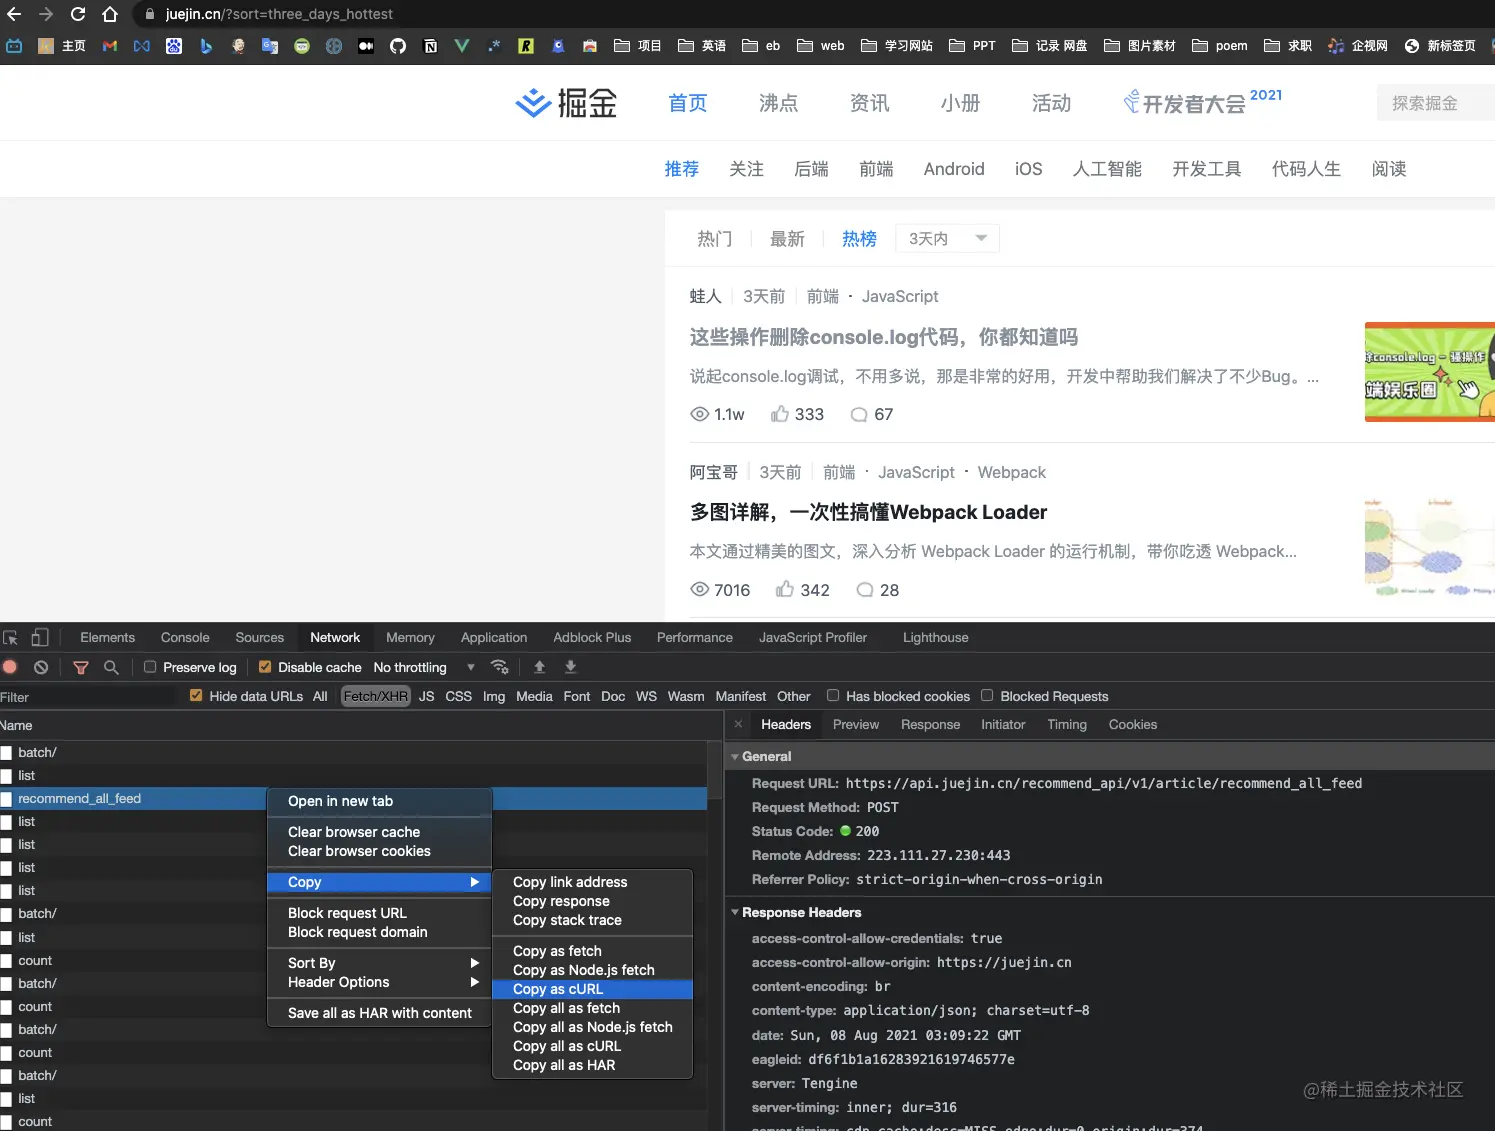This screenshot has height=1131, width=1495.
Task: Open the console.log article title
Action: tap(884, 337)
